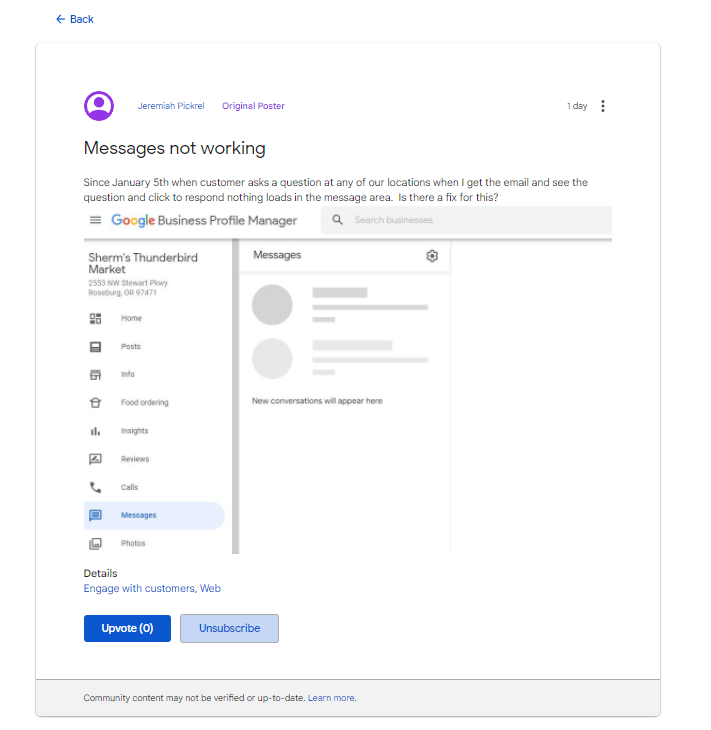Open the Learn more link
This screenshot has height=730, width=711.
[x=331, y=698]
